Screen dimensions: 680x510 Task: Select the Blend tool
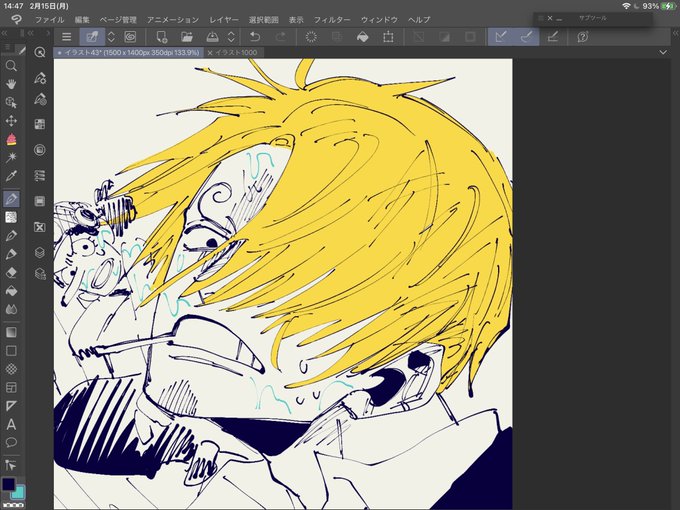(x=11, y=309)
